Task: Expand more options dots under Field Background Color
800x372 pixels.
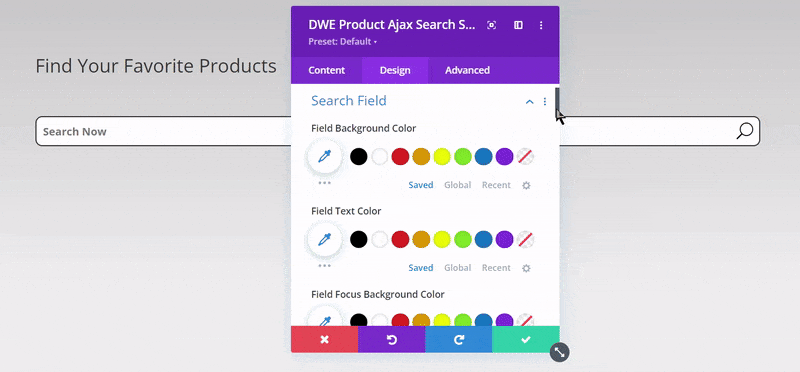Action: (324, 182)
